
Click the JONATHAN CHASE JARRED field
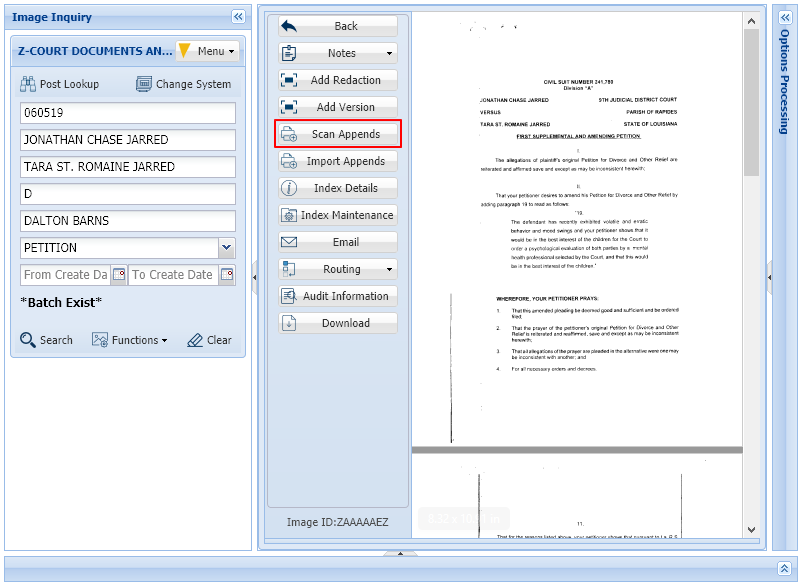[128, 140]
